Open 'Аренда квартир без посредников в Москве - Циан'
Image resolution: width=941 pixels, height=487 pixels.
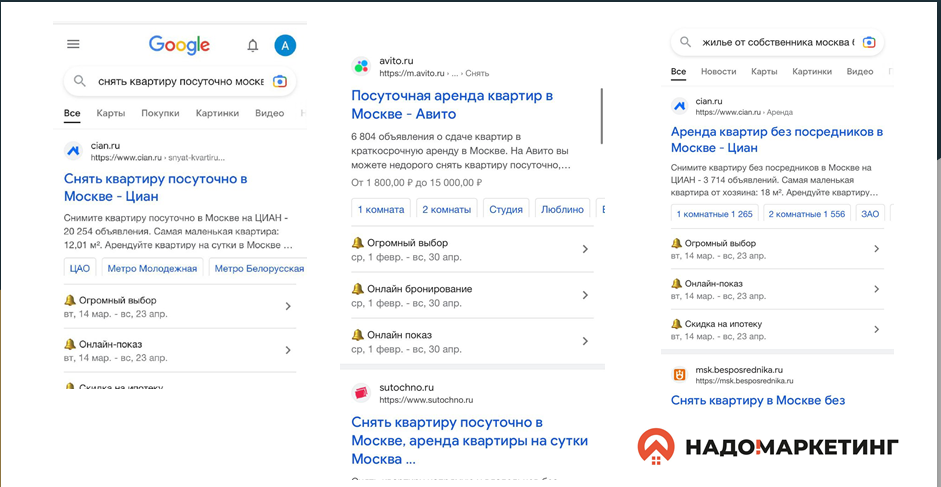click(x=777, y=139)
